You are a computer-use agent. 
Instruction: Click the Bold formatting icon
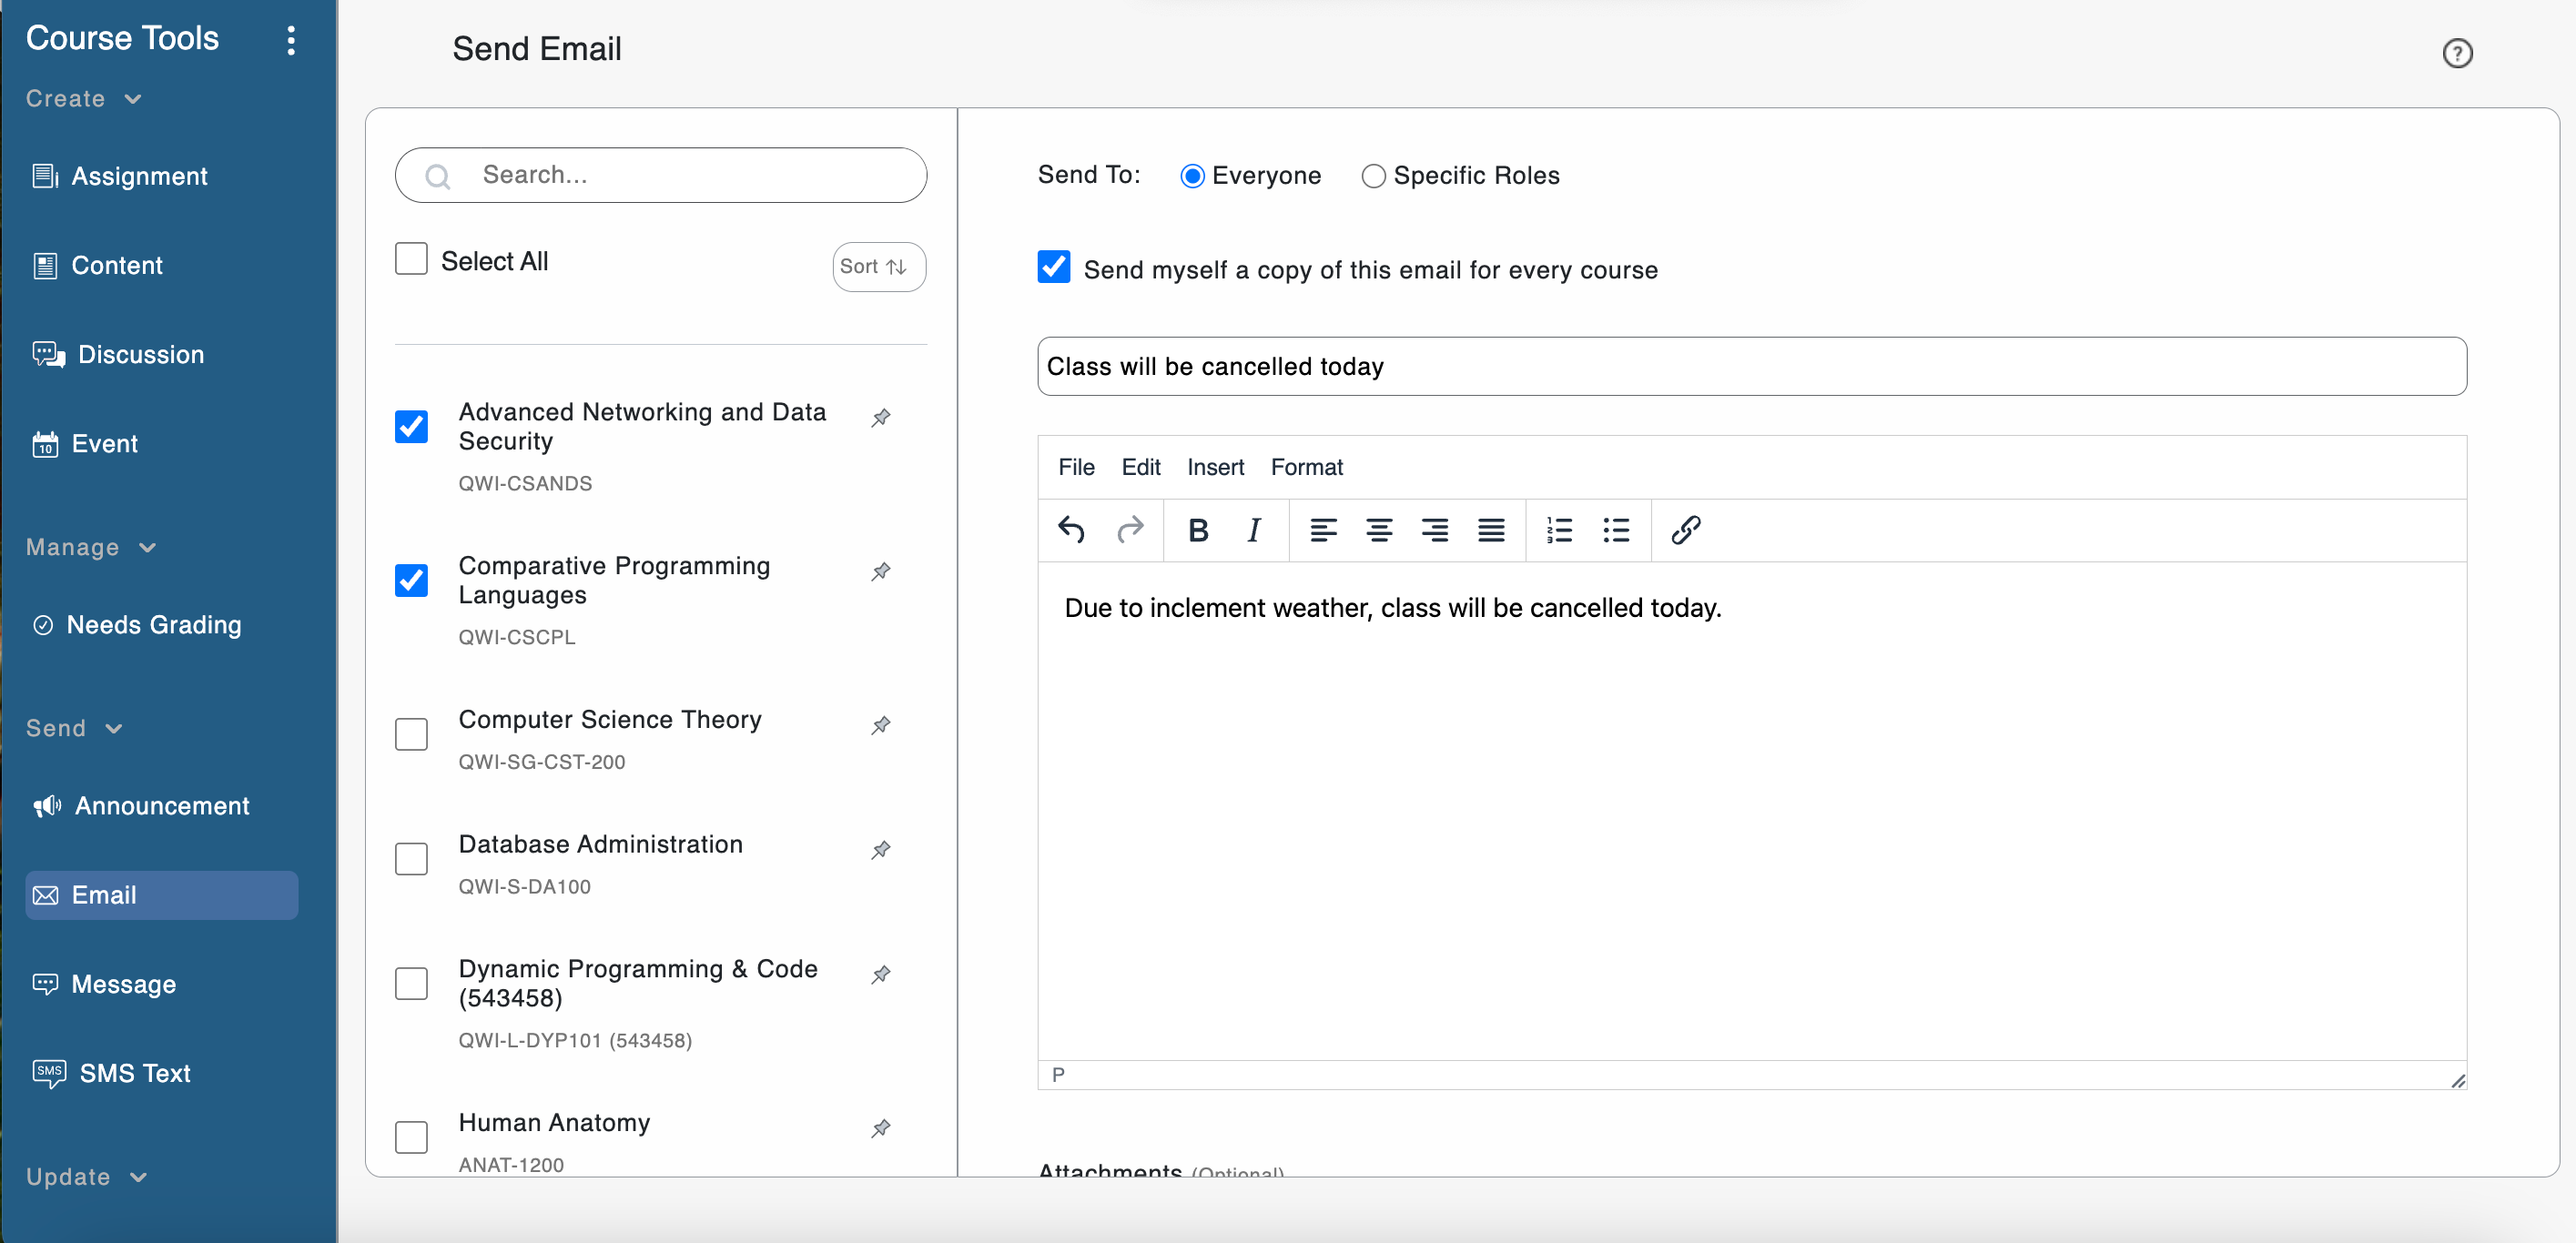pos(1198,530)
